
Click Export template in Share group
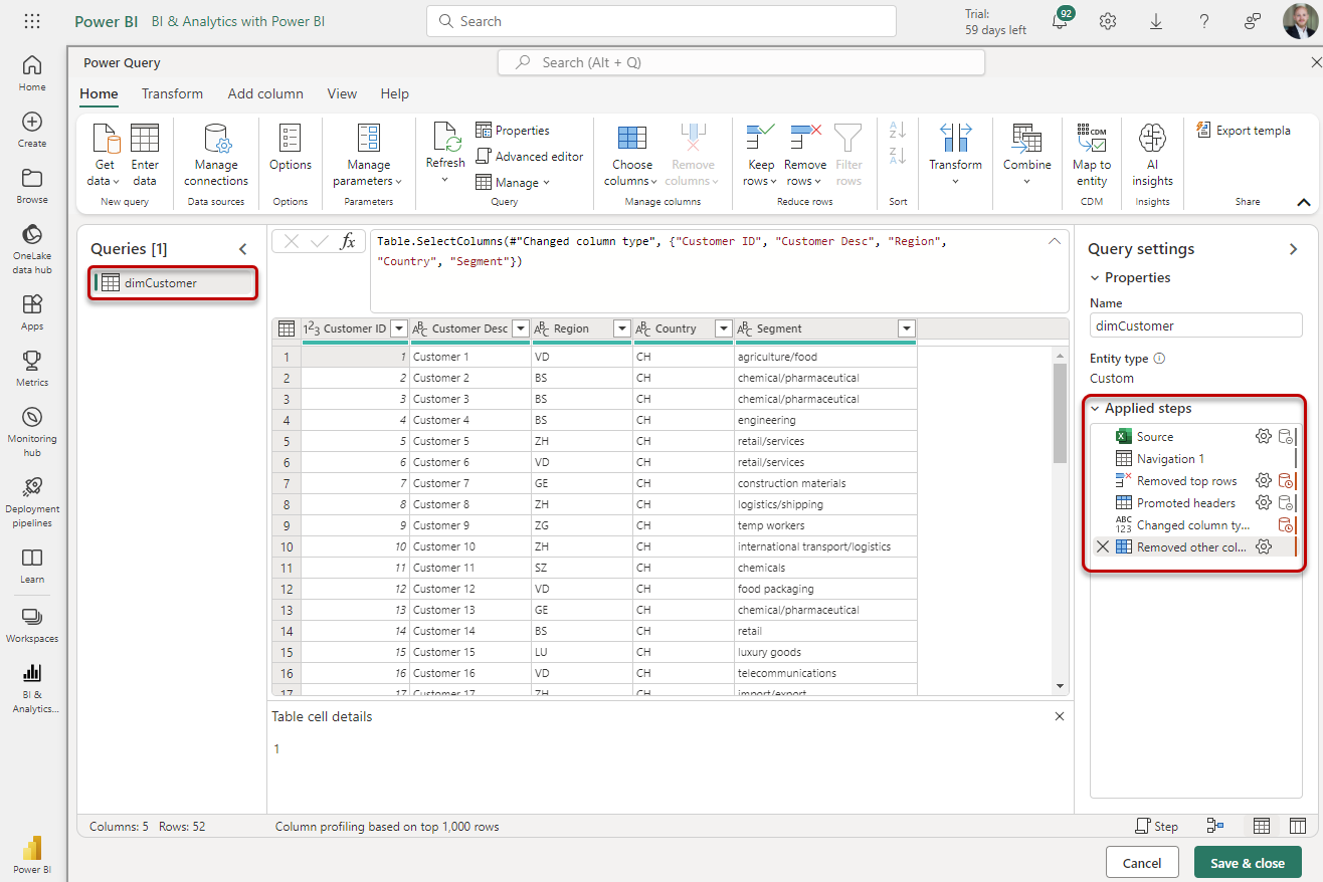tap(1244, 130)
